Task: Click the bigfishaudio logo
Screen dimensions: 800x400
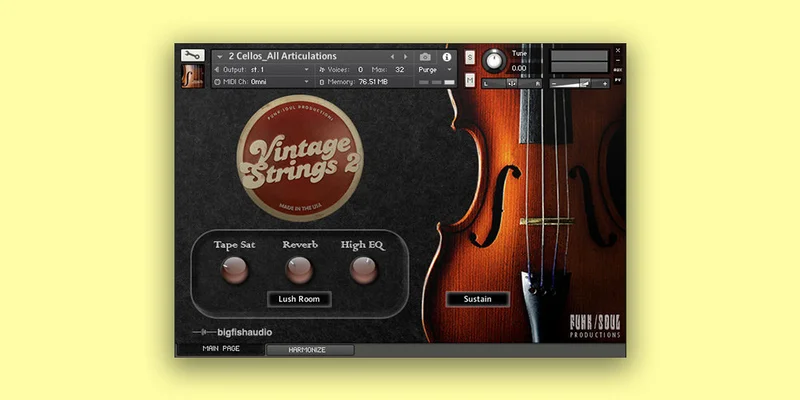Action: coord(233,332)
